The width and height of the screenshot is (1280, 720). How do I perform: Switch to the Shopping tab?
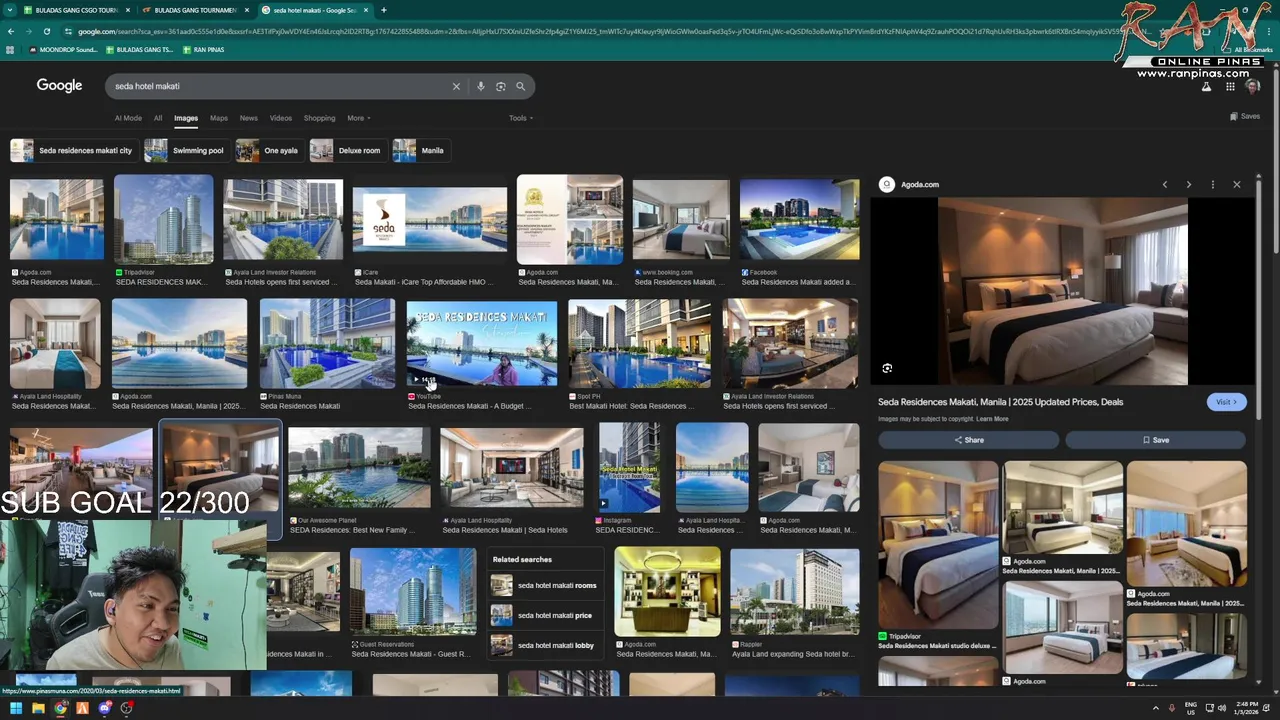[320, 118]
